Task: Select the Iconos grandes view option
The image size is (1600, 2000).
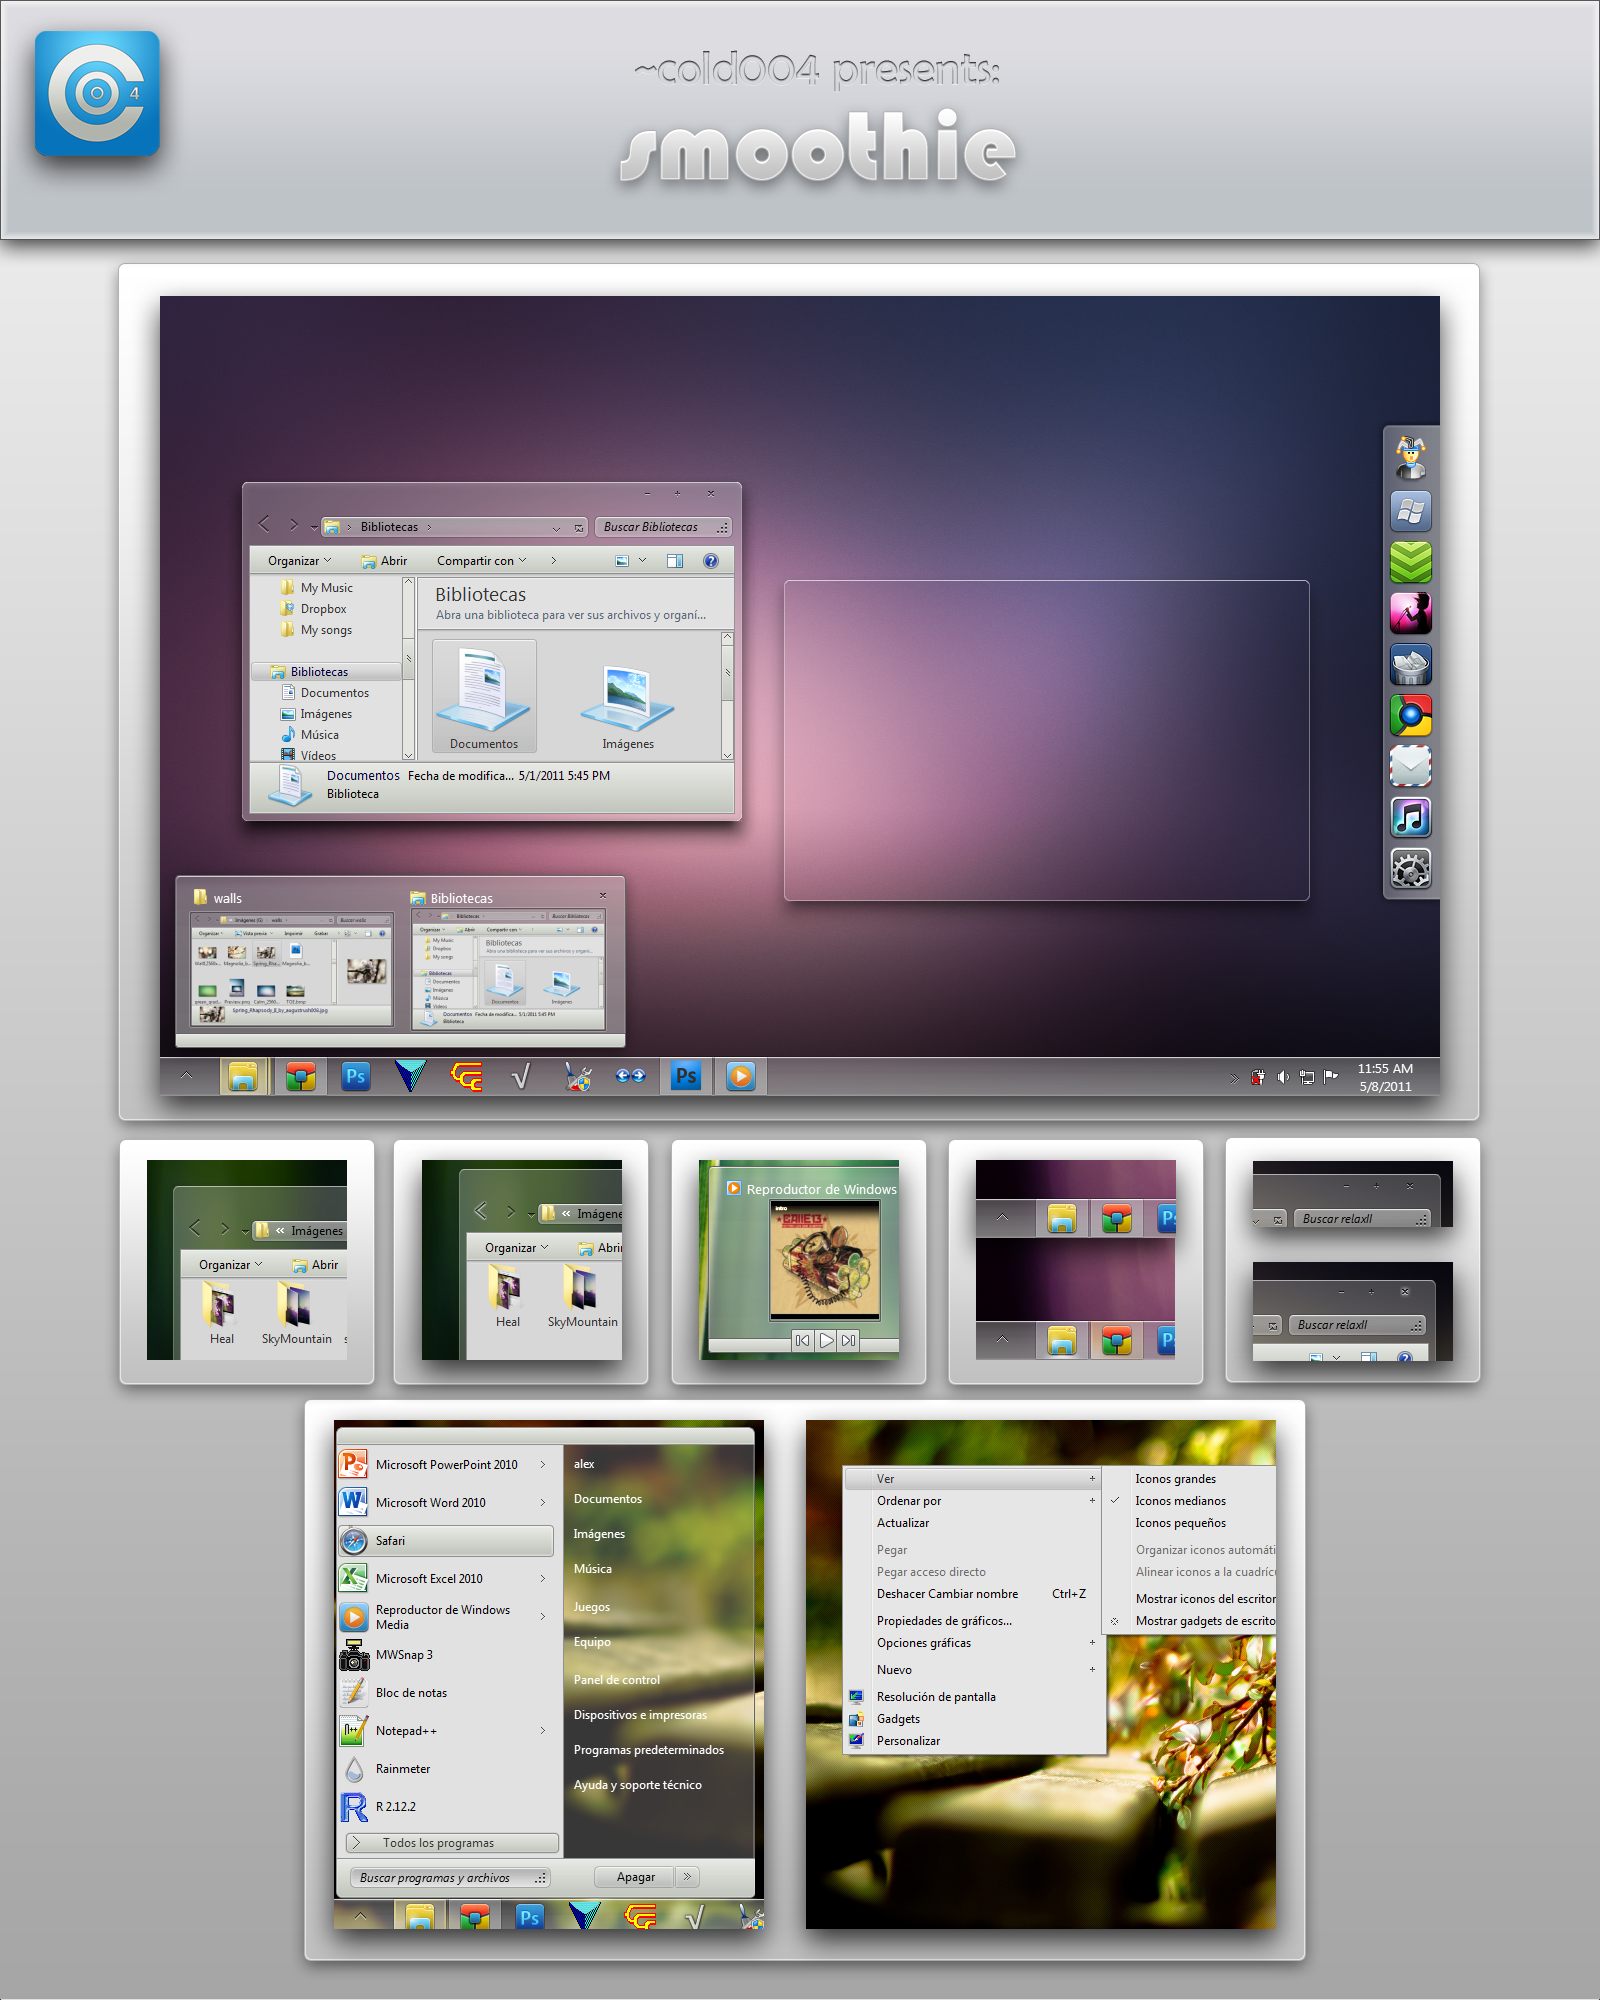Action: point(1175,1479)
